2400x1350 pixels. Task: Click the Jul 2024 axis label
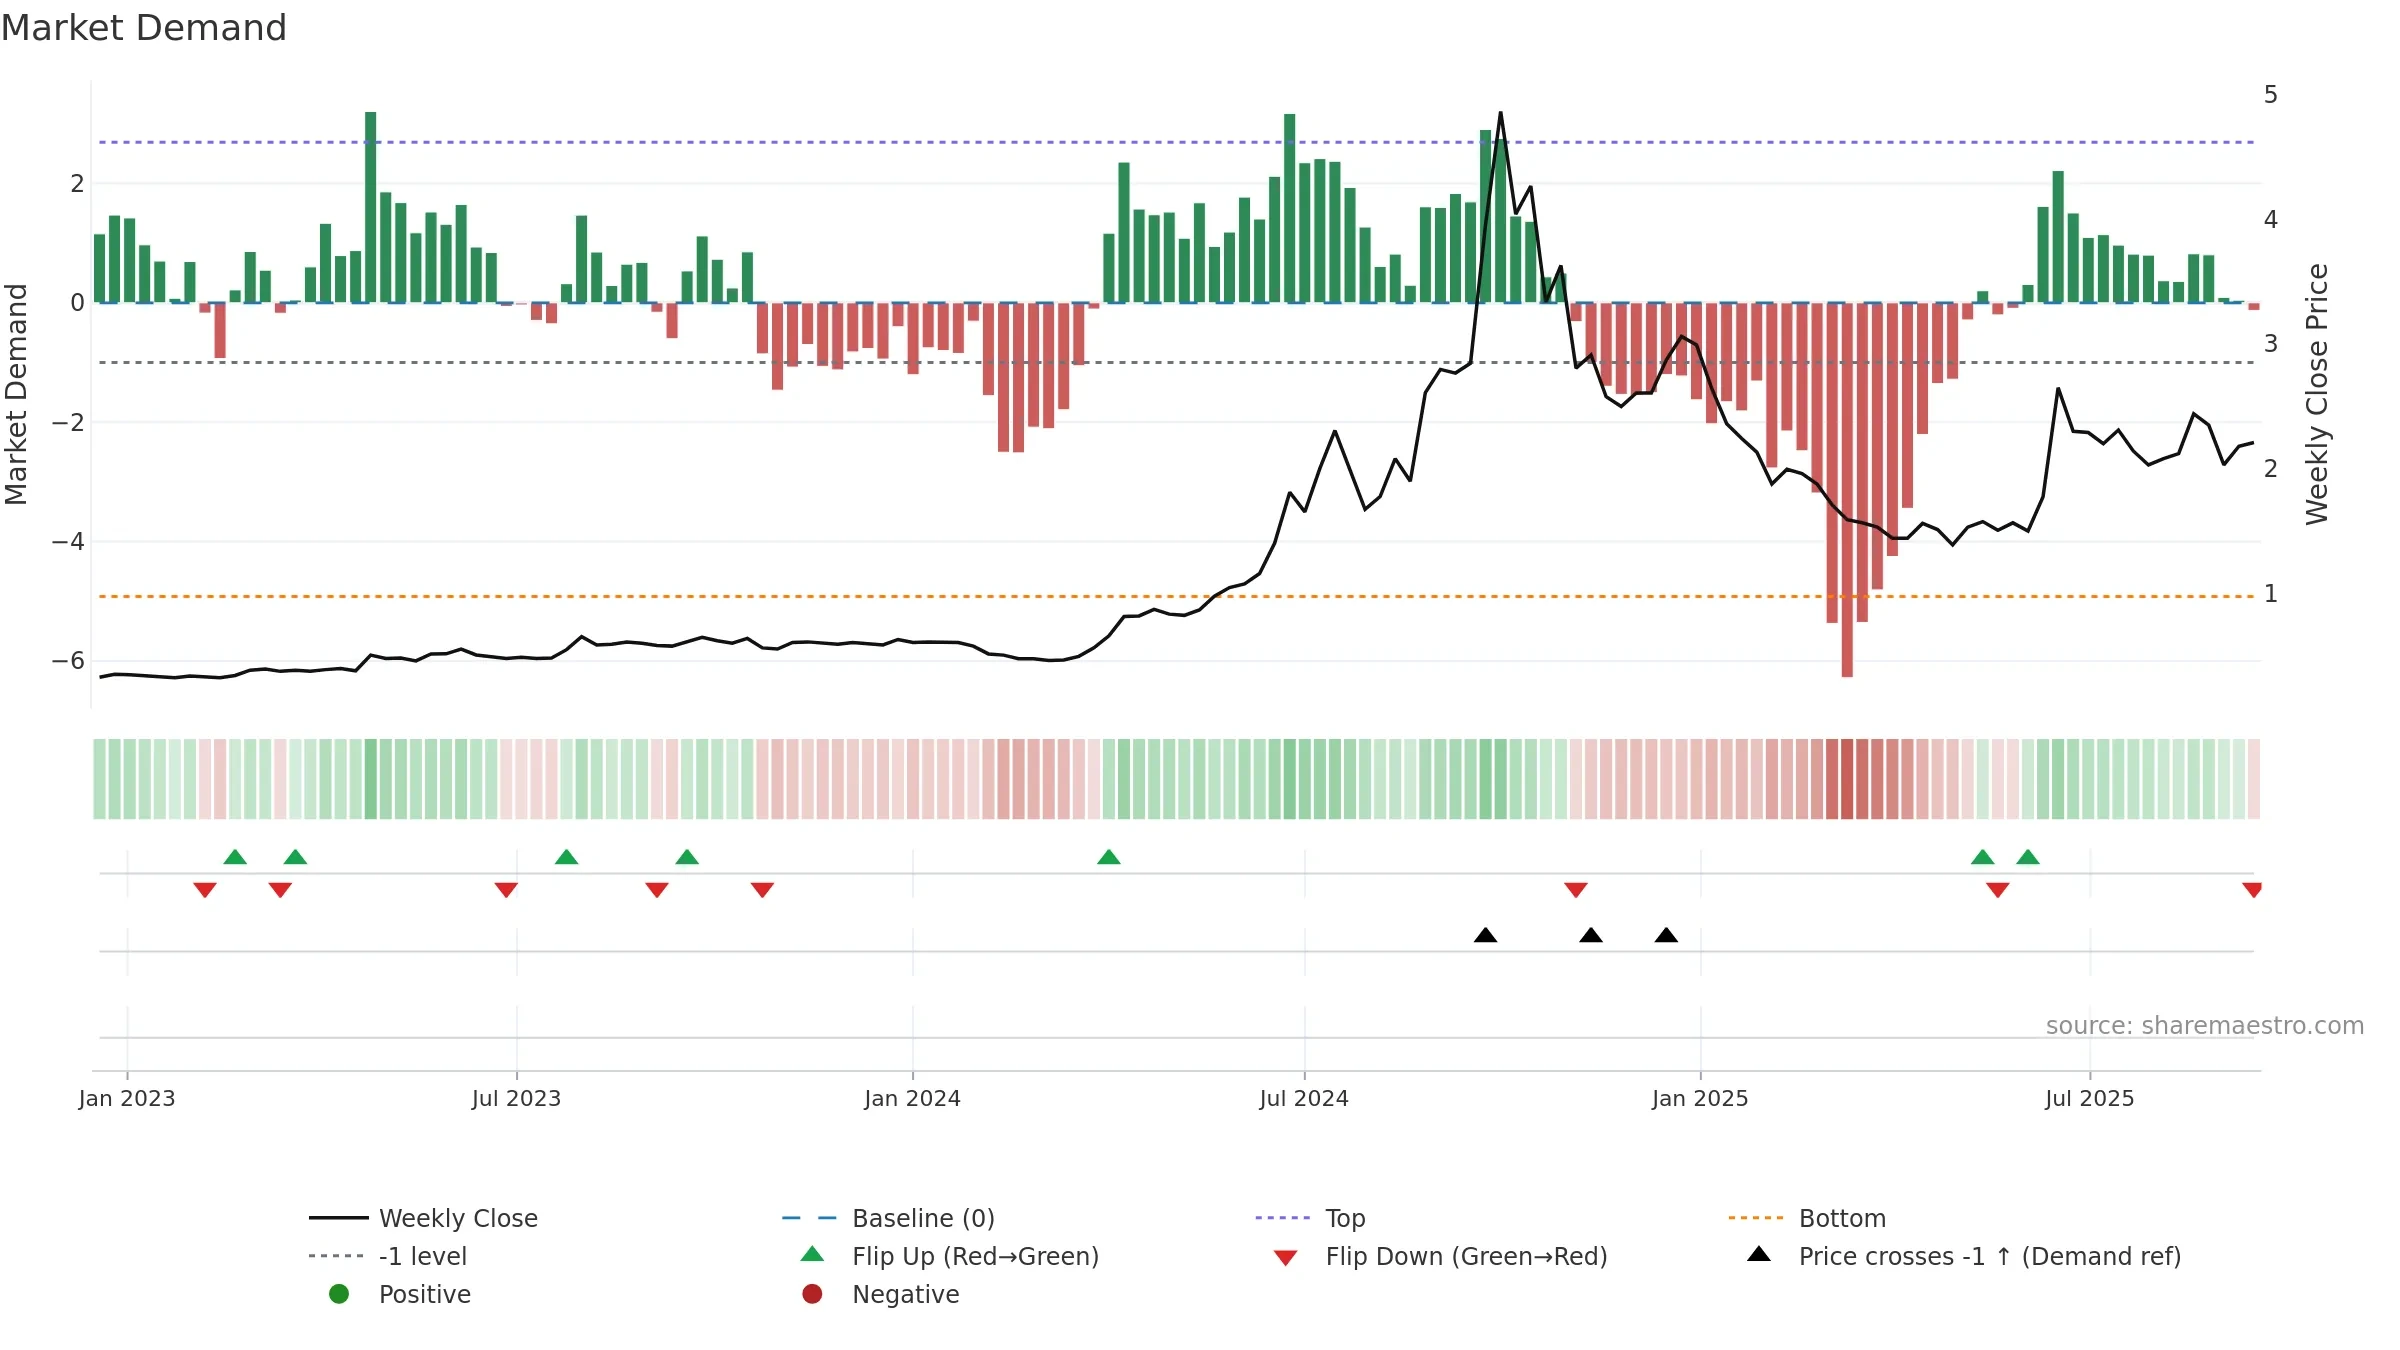[1304, 1098]
